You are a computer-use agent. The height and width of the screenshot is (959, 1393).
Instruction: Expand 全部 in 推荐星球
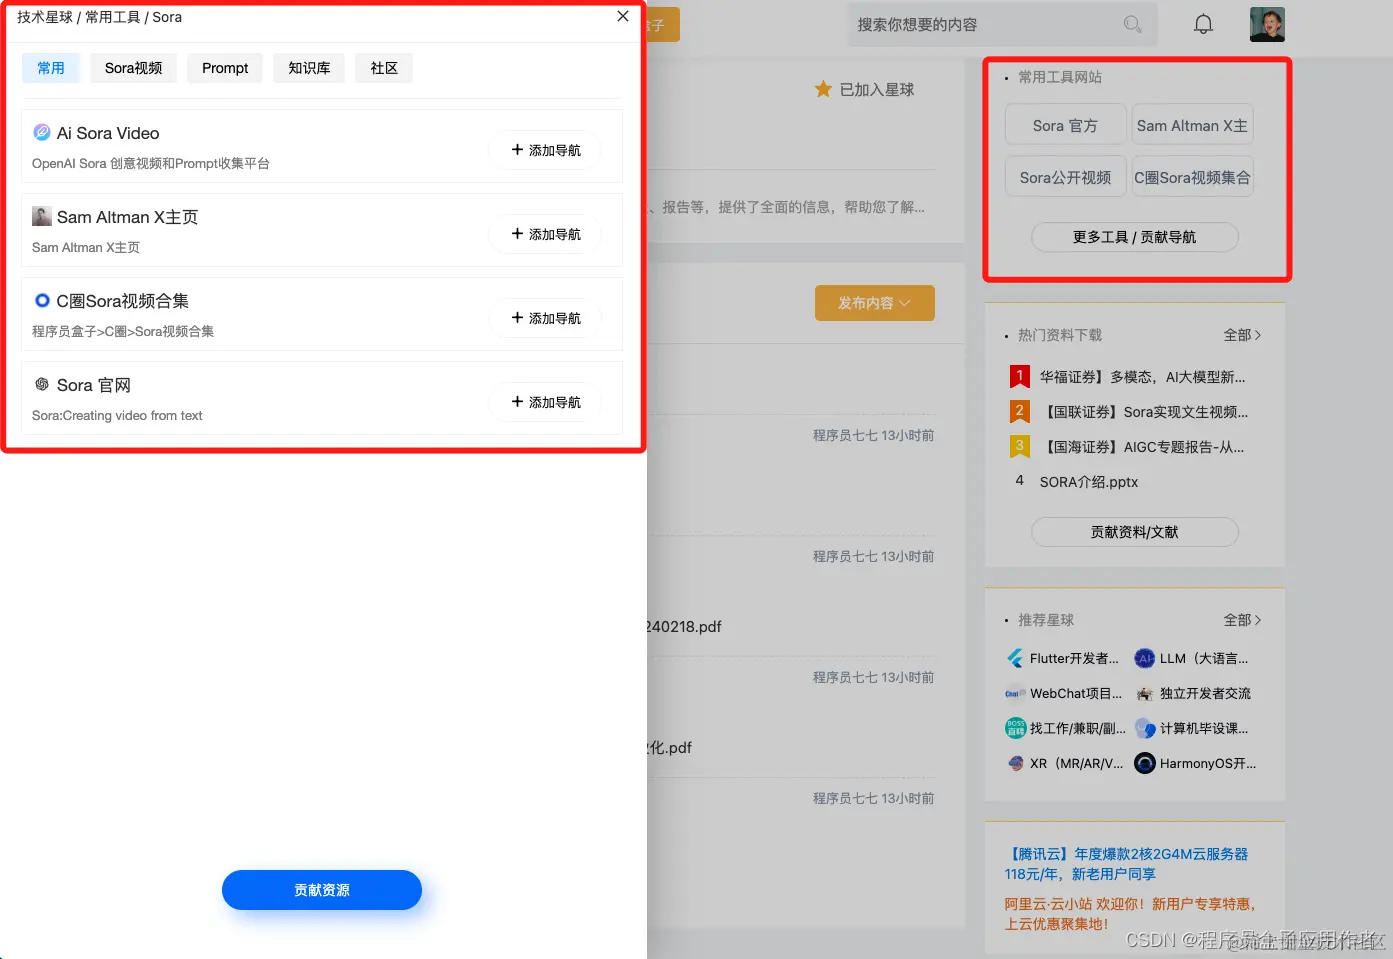pyautogui.click(x=1242, y=620)
